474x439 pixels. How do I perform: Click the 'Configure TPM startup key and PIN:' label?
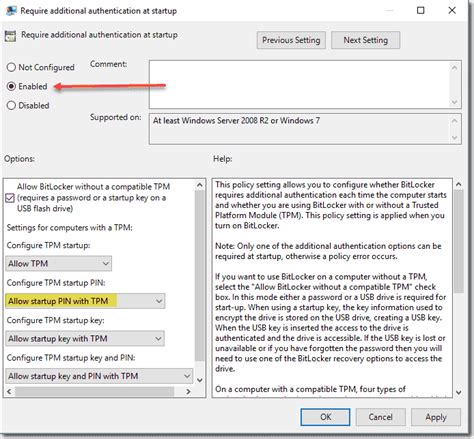click(x=71, y=358)
